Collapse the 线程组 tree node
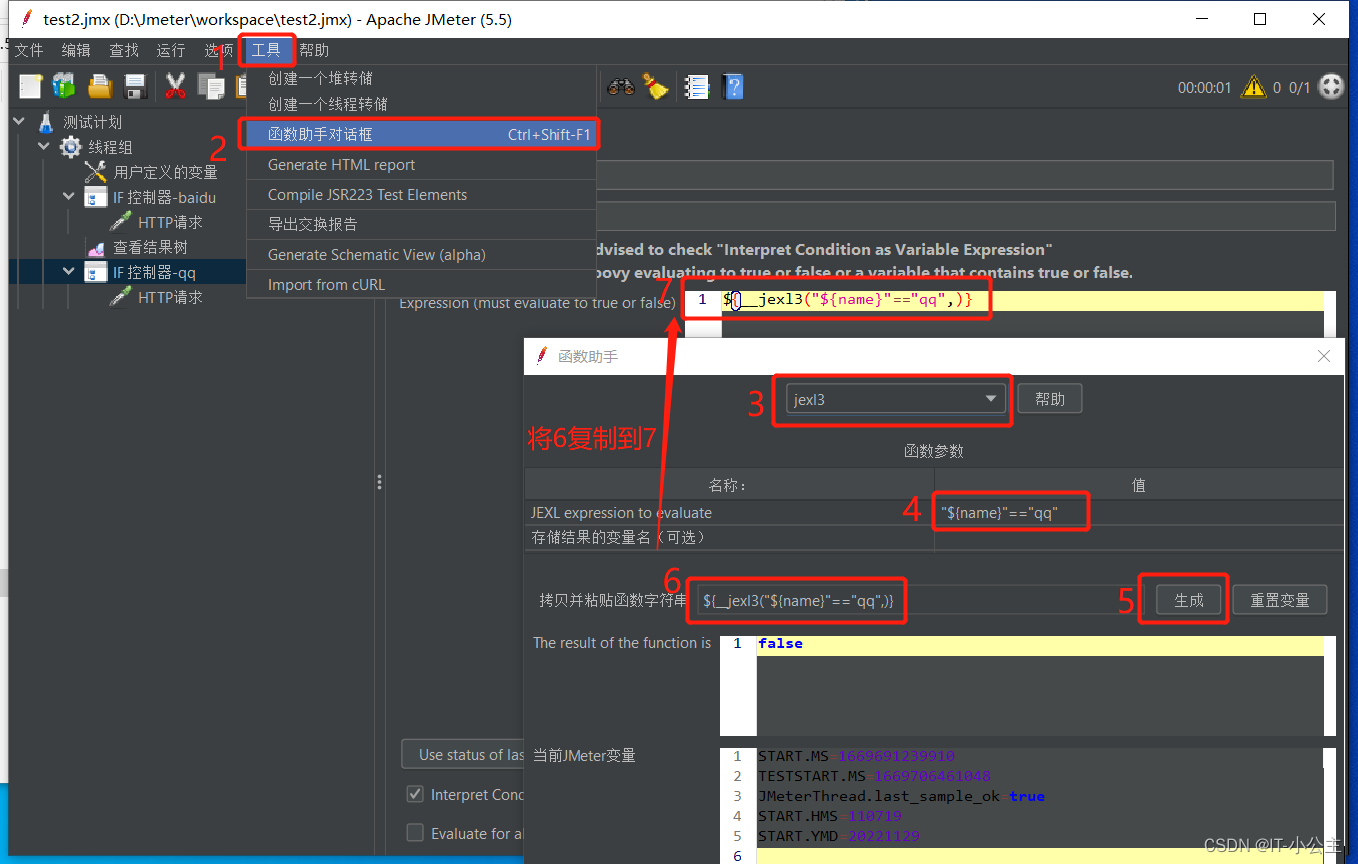The image size is (1358, 864). point(44,146)
